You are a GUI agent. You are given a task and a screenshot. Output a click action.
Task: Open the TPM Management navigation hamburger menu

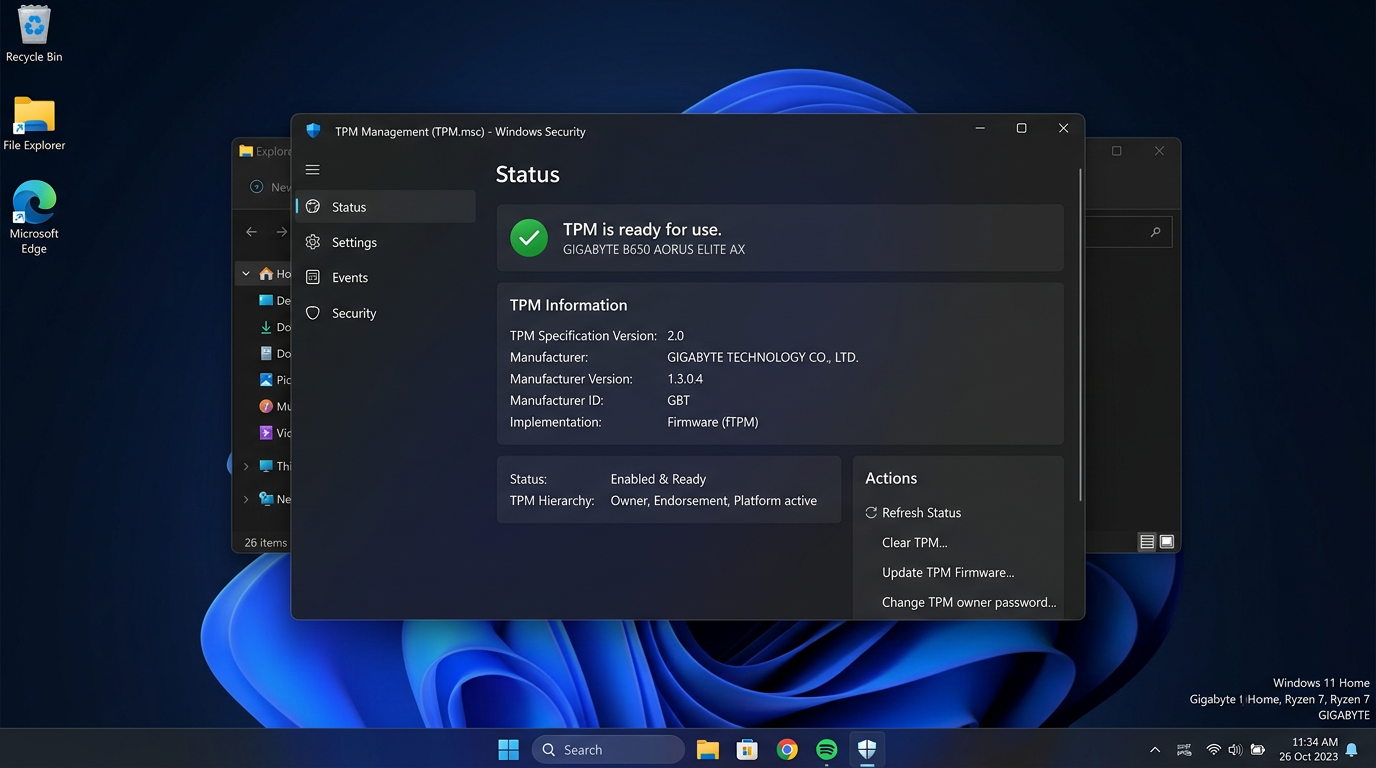(x=312, y=169)
